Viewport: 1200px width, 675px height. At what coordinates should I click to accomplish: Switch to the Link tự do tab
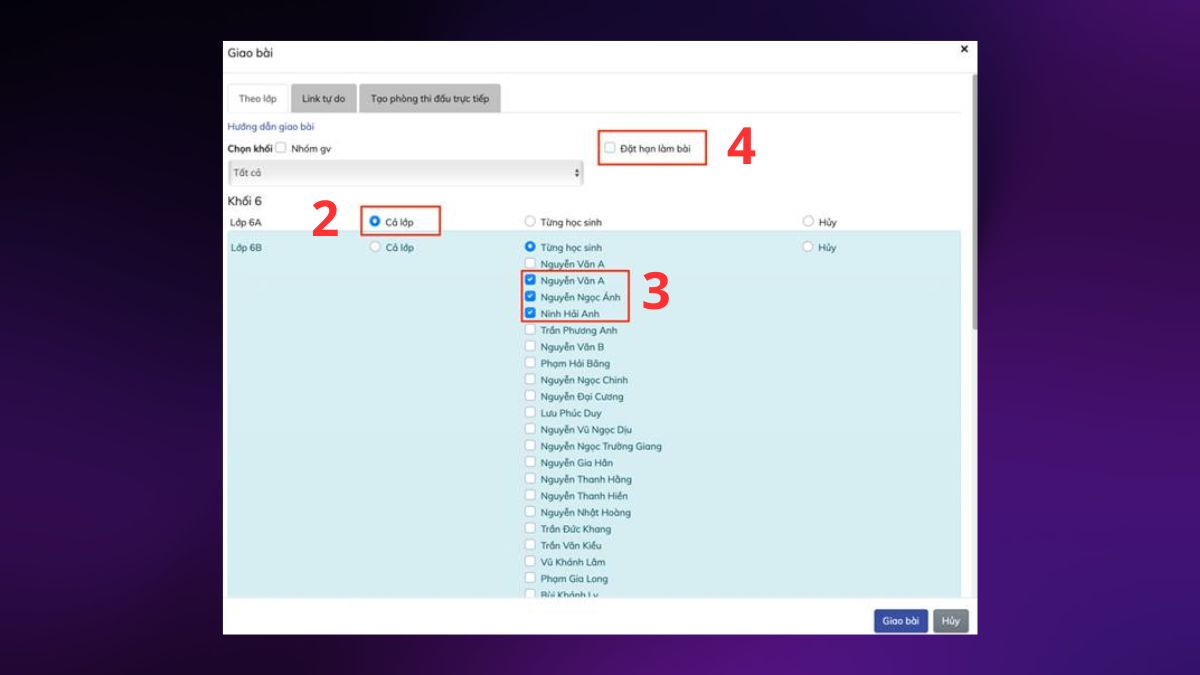pos(323,98)
